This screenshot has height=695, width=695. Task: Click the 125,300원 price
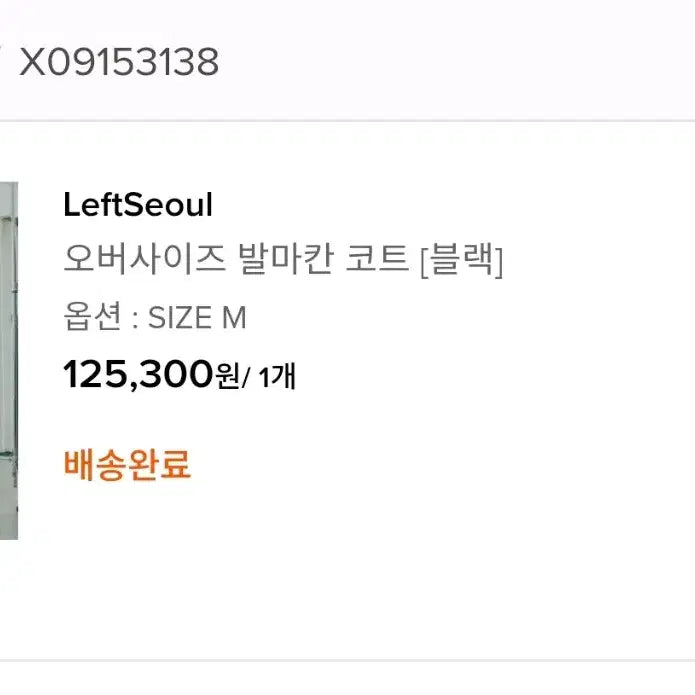[x=138, y=376]
